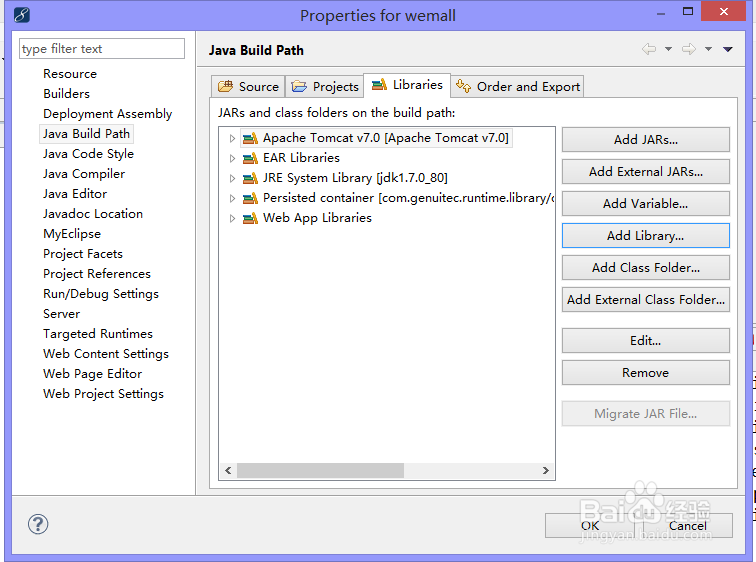Viewport: 756px width, 562px height.
Task: Click the type filter text field
Action: pyautogui.click(x=102, y=49)
